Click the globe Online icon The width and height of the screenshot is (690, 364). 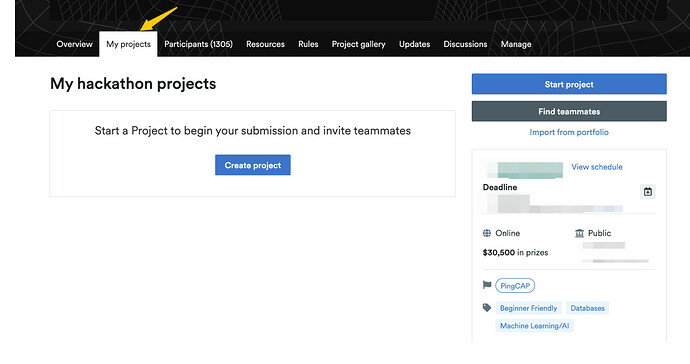487,233
